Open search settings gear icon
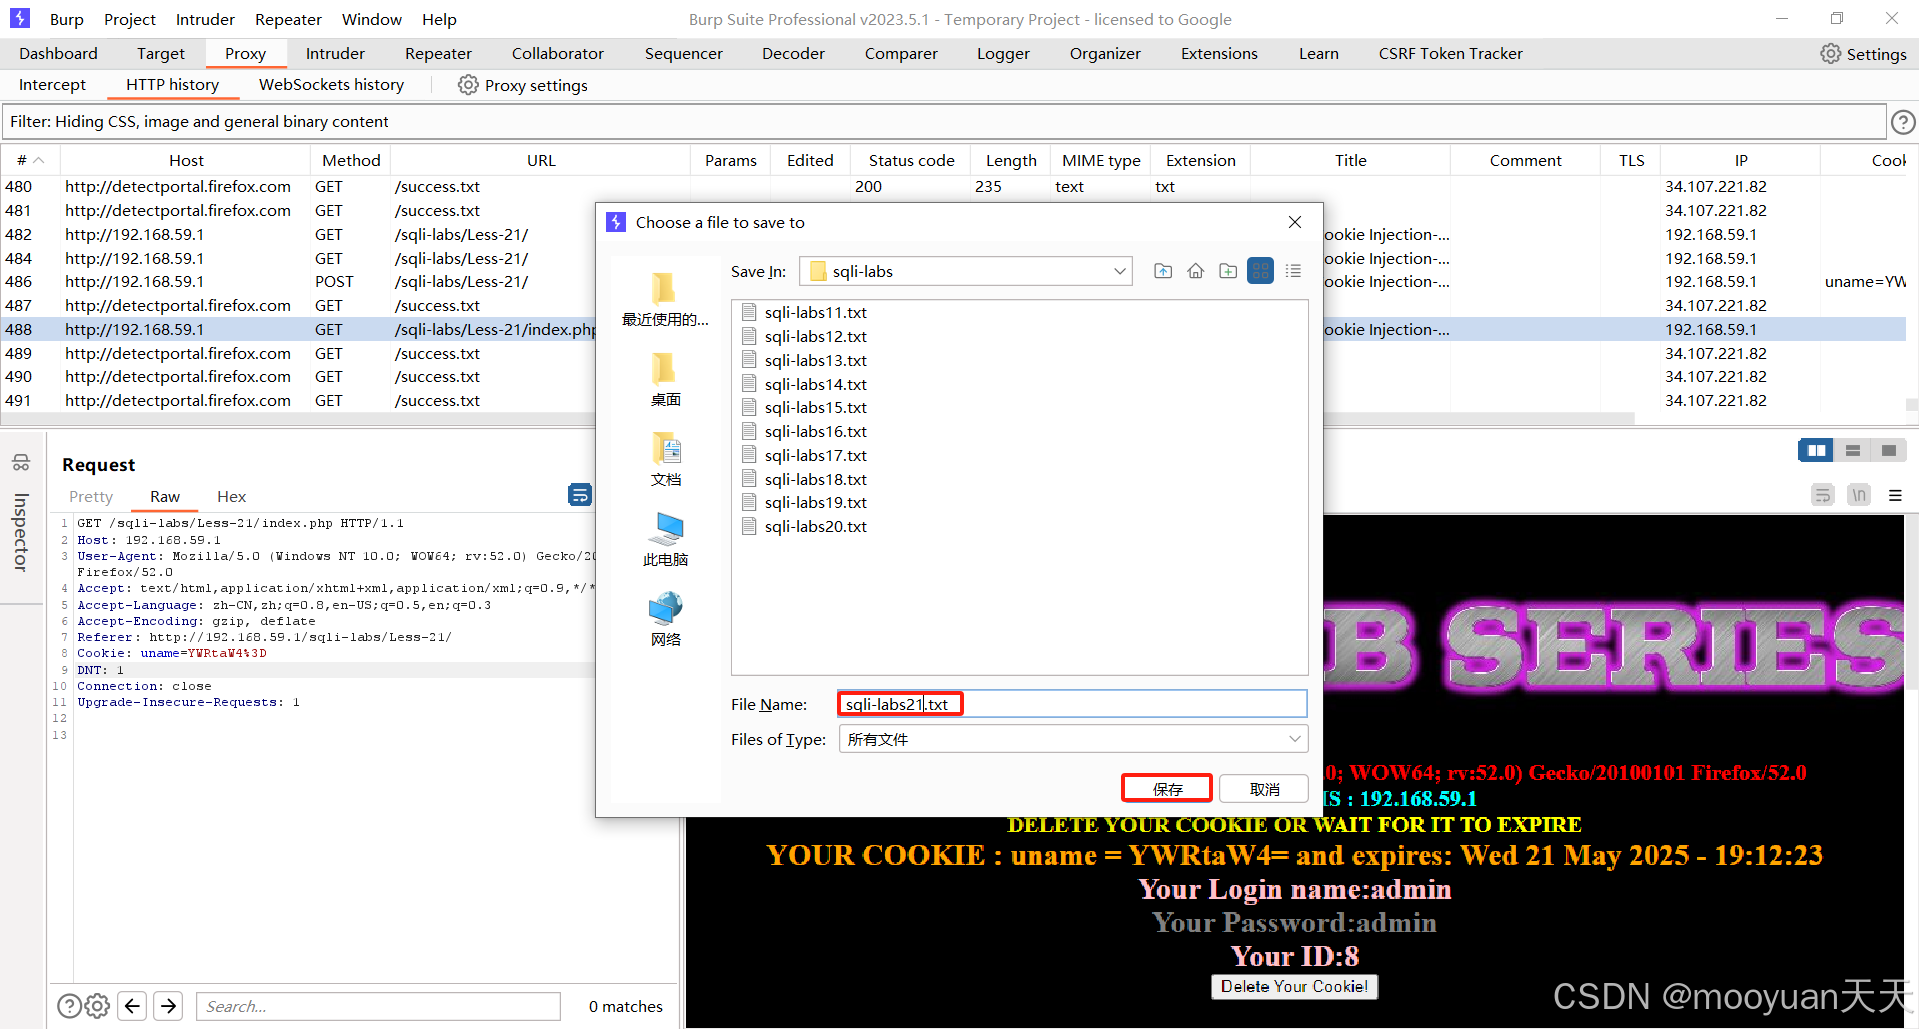Image resolution: width=1919 pixels, height=1029 pixels. [x=97, y=1006]
